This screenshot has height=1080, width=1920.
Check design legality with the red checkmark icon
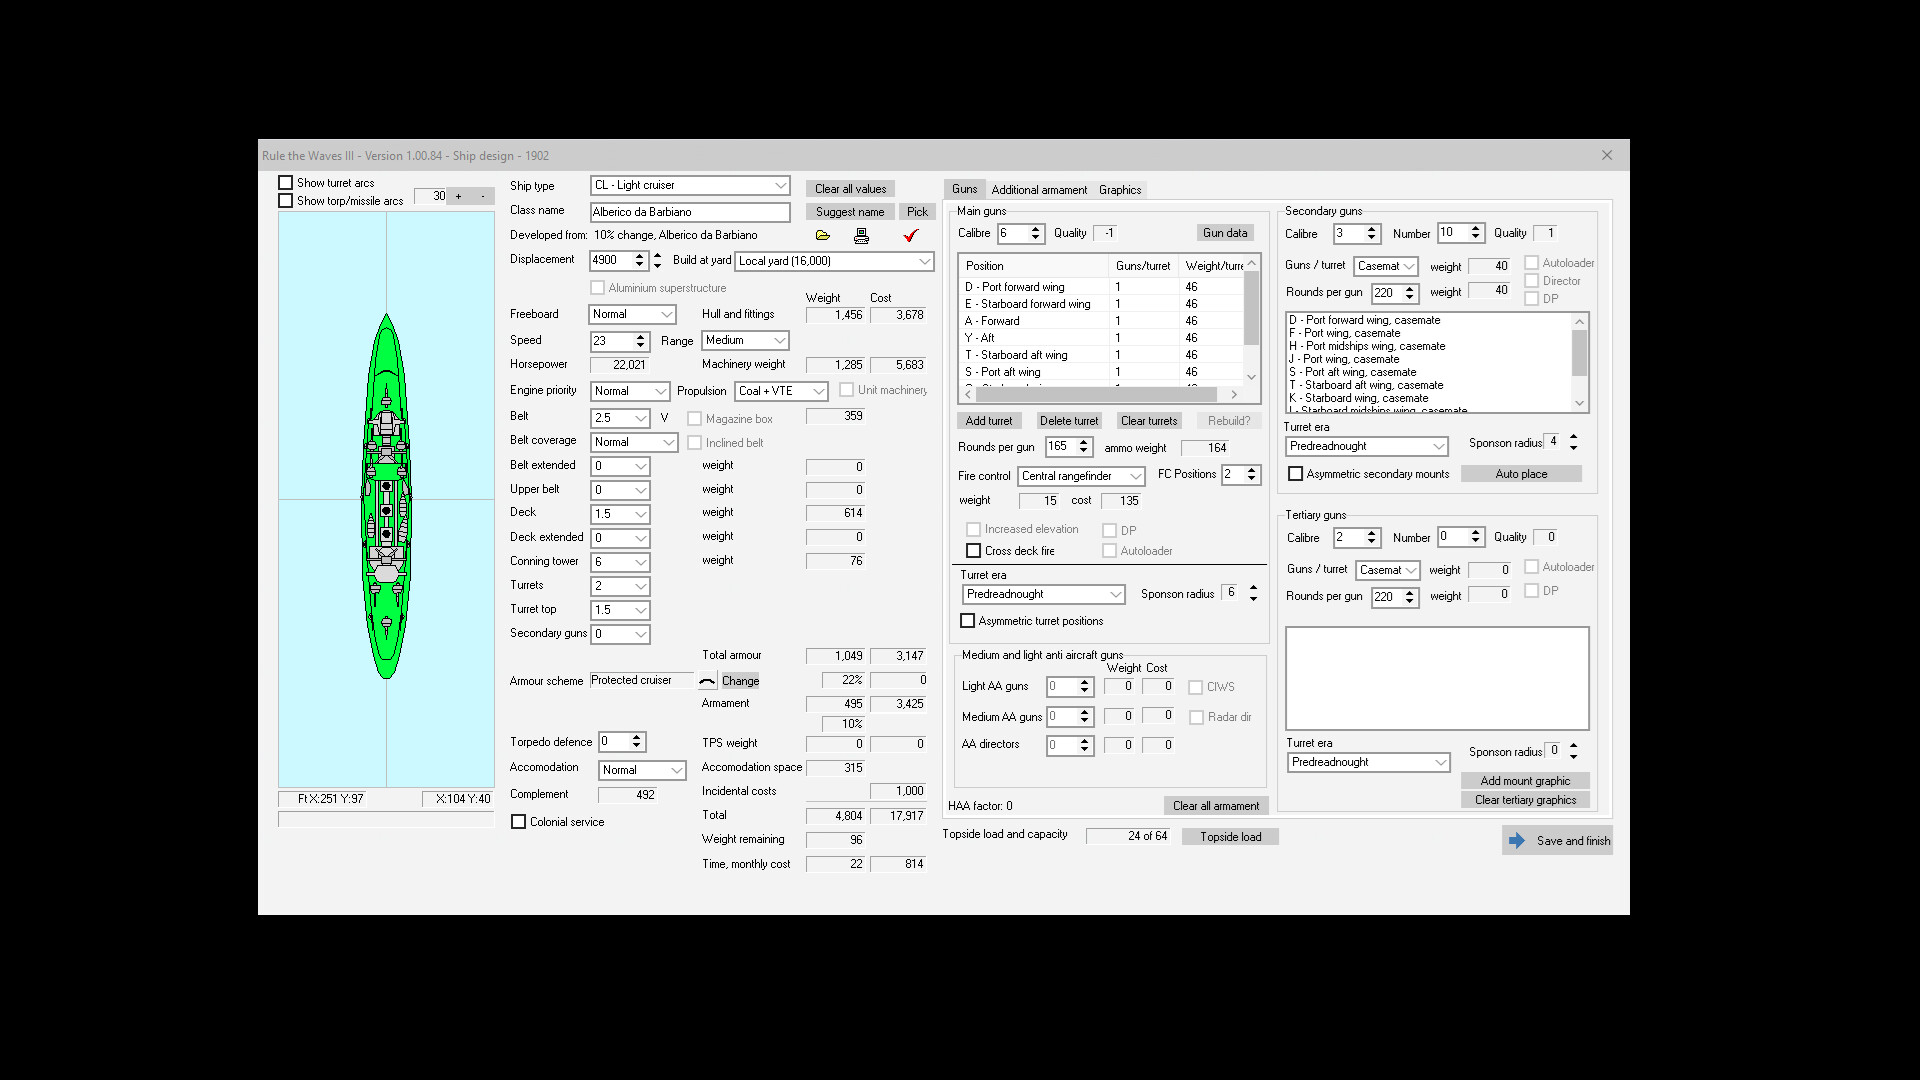(x=910, y=236)
